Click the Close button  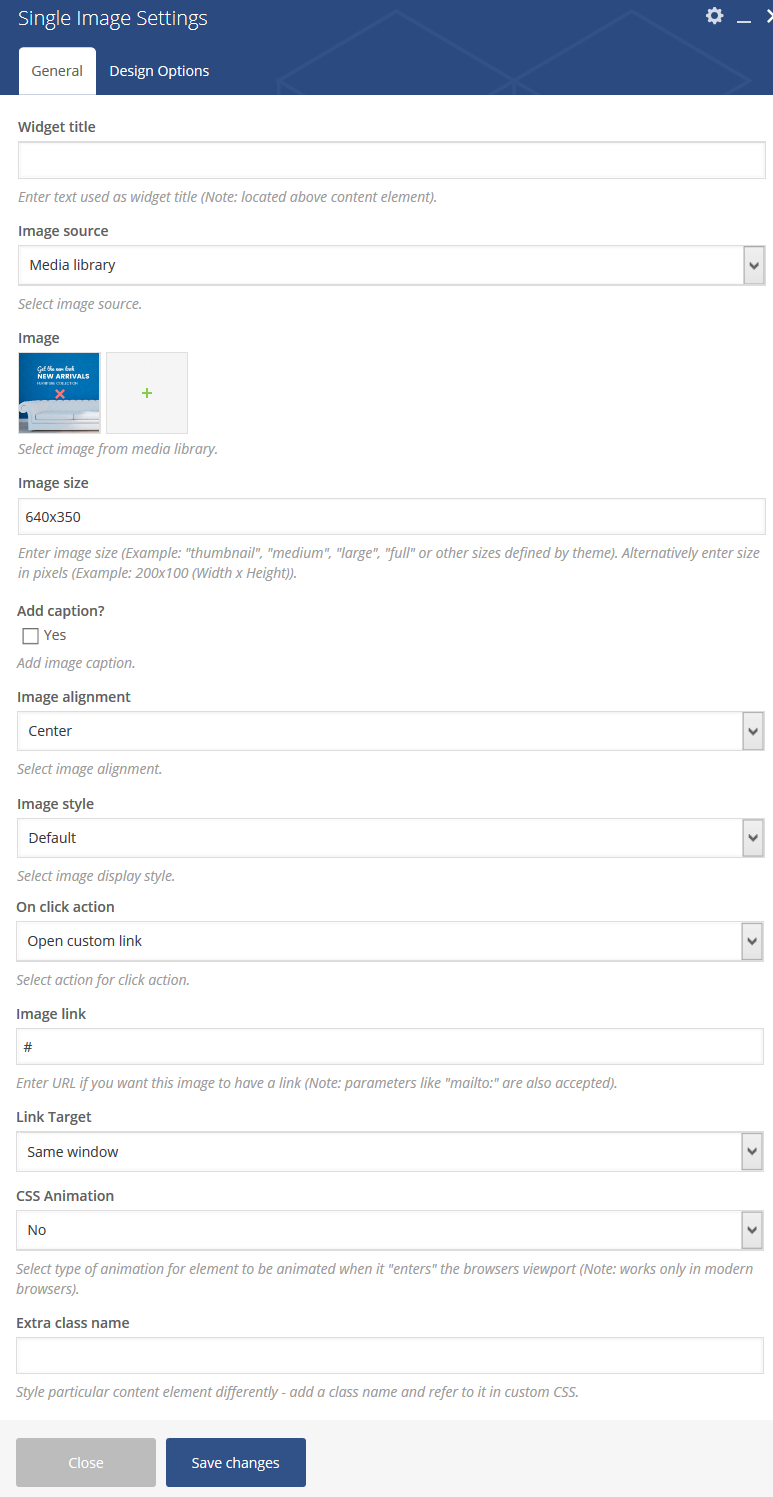tap(86, 1463)
